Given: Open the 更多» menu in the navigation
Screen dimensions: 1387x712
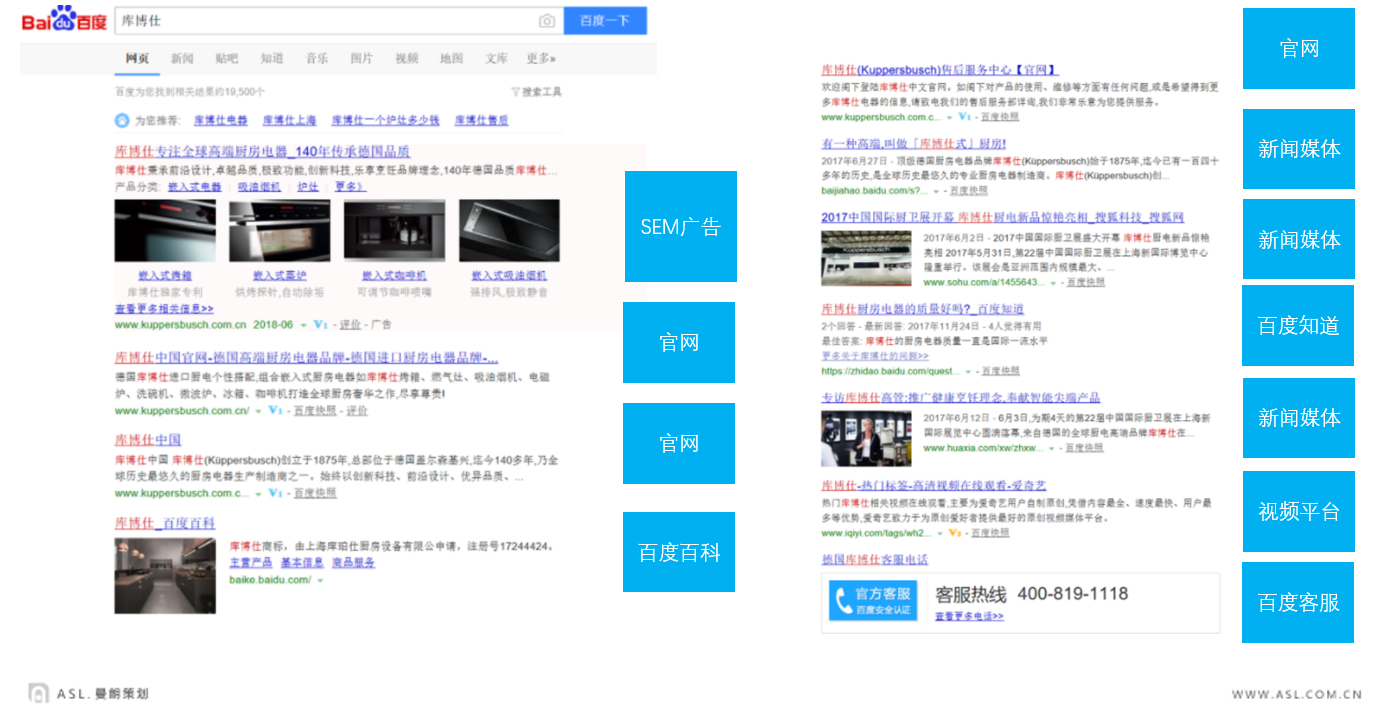Looking at the screenshot, I should click(541, 59).
